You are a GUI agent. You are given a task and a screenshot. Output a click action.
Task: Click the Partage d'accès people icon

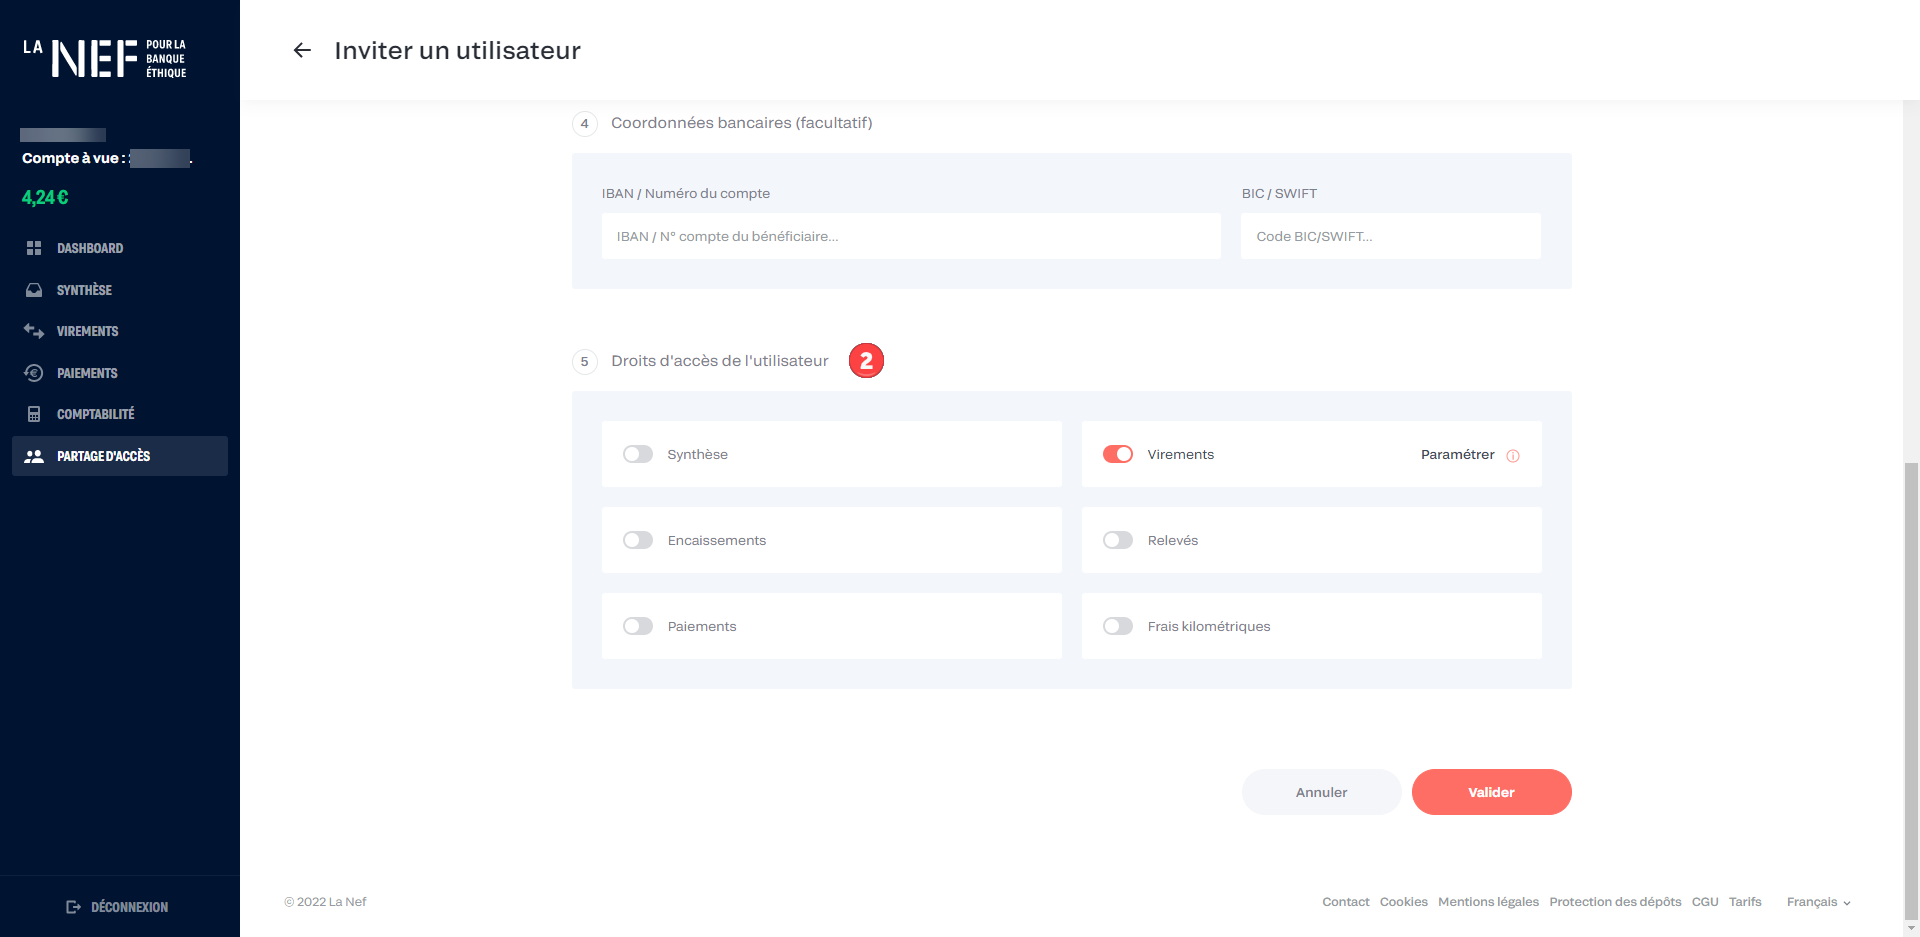34,456
